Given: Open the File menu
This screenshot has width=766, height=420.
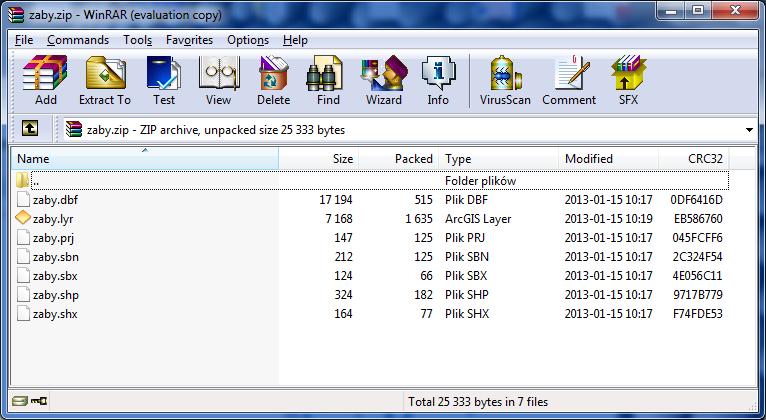Looking at the screenshot, I should (x=24, y=40).
